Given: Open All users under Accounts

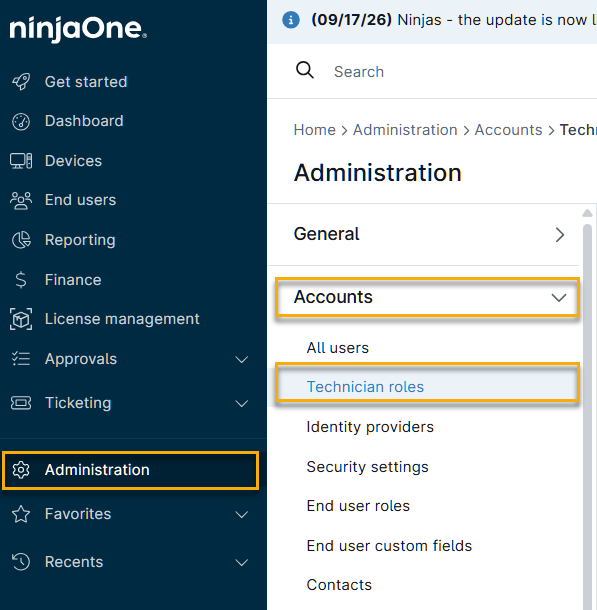Looking at the screenshot, I should coord(338,348).
